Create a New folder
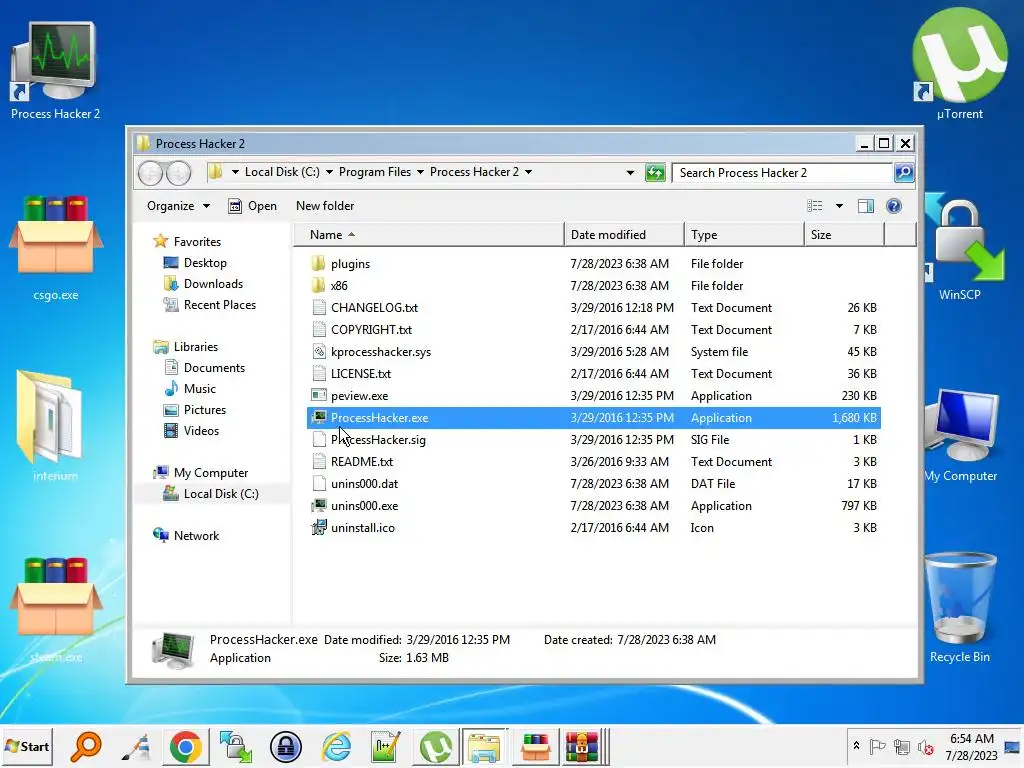The height and width of the screenshot is (768, 1024). point(325,206)
